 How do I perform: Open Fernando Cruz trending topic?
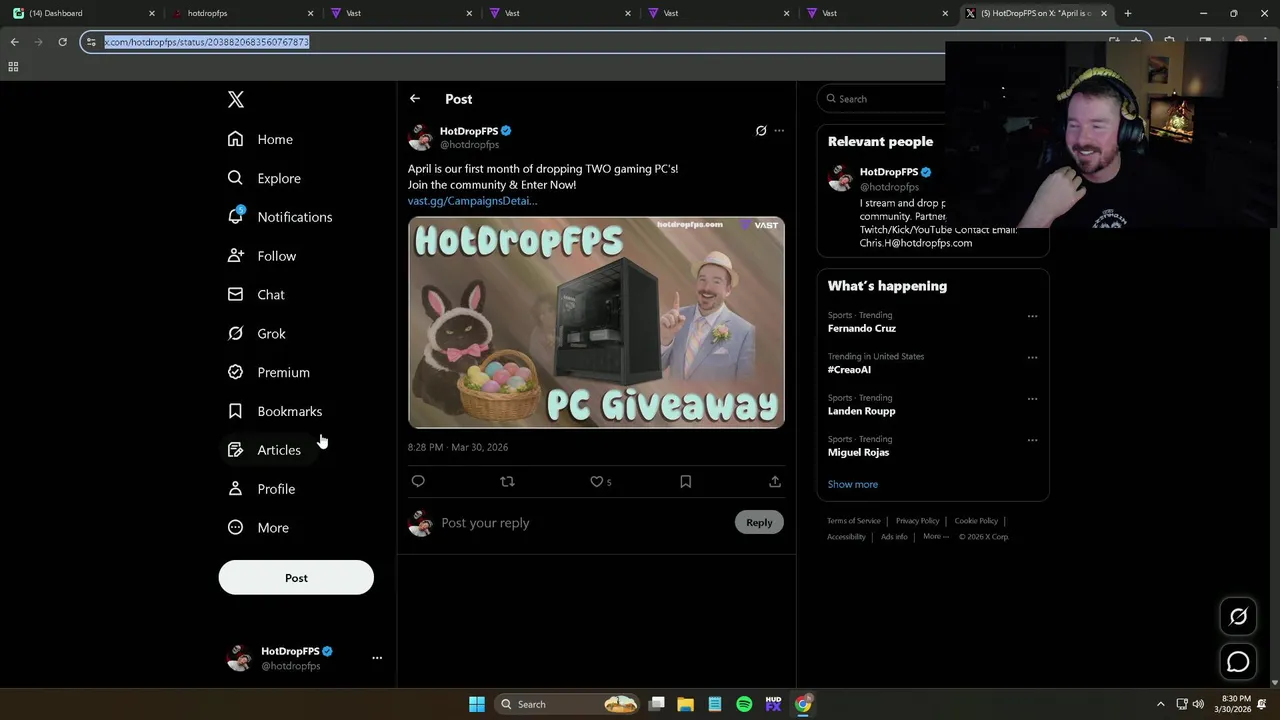click(862, 328)
